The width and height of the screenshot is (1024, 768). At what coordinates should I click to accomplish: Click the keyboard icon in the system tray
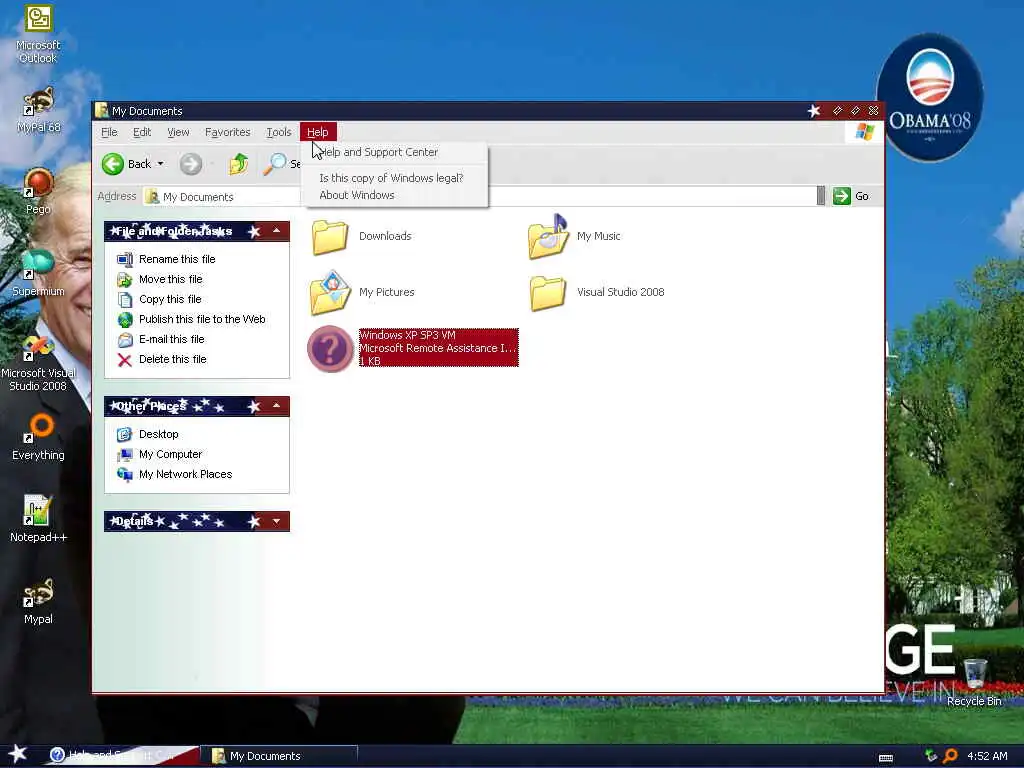(x=886, y=758)
